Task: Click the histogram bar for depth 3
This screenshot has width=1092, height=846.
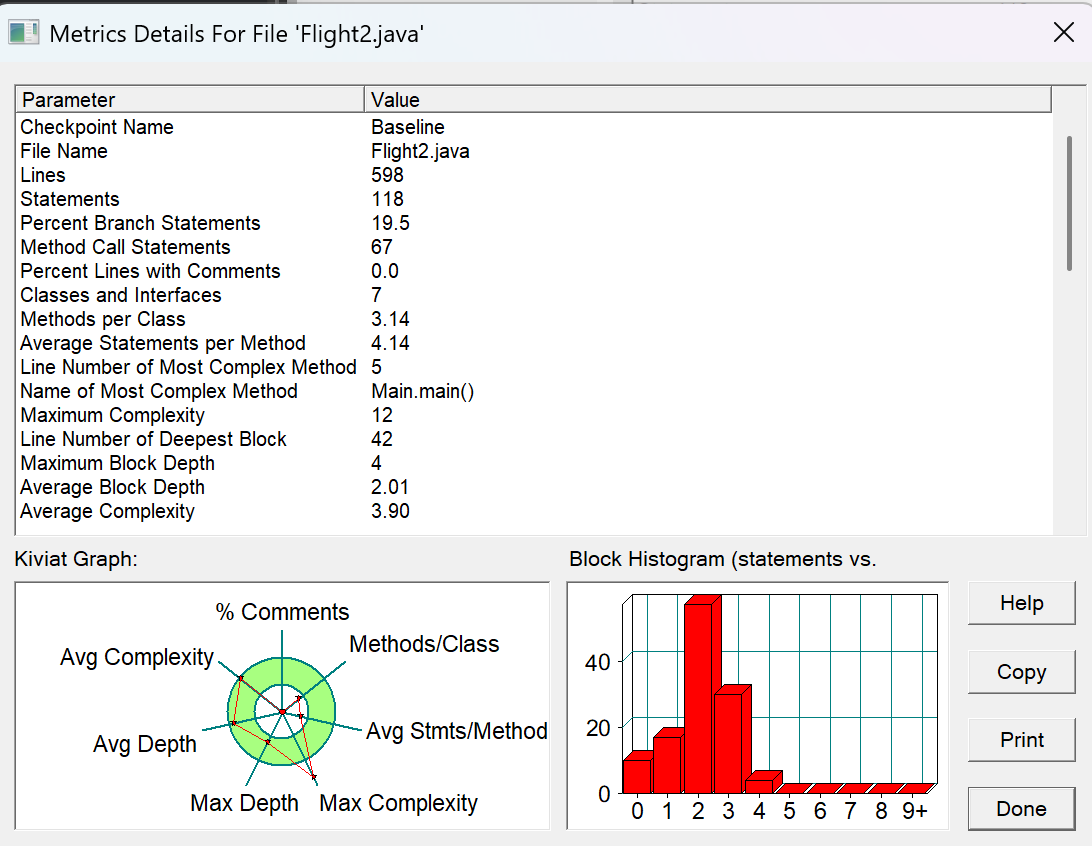Action: pyautogui.click(x=730, y=742)
